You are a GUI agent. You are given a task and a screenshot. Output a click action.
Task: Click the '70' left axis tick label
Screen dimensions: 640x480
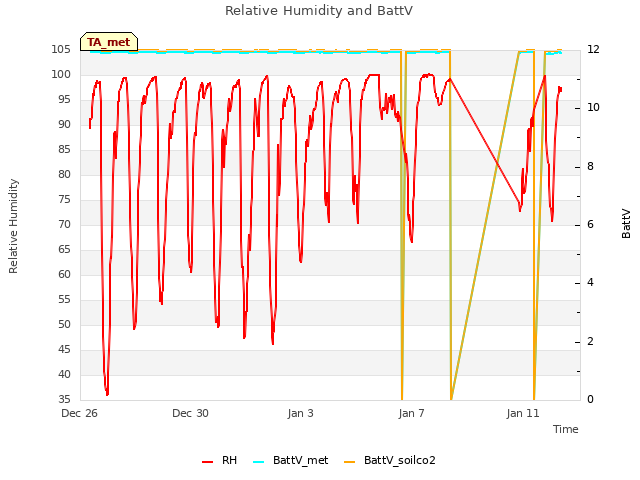point(64,224)
